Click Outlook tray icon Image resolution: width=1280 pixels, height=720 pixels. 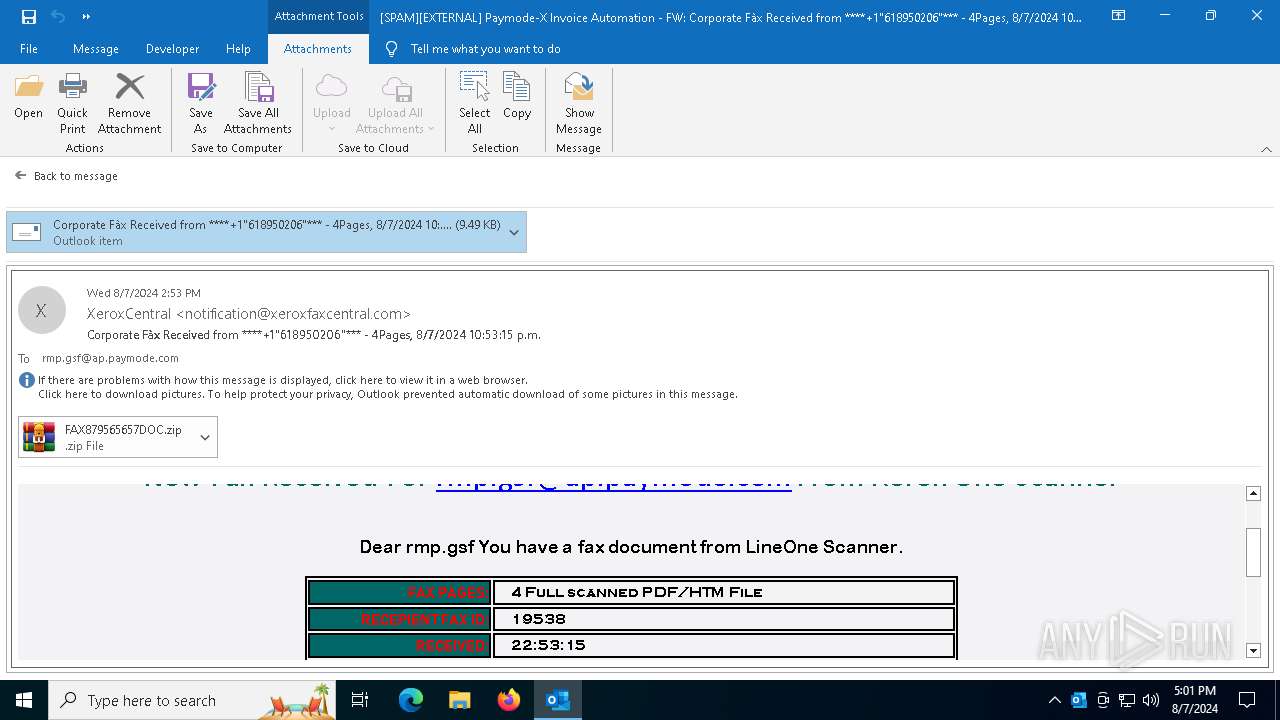1079,700
